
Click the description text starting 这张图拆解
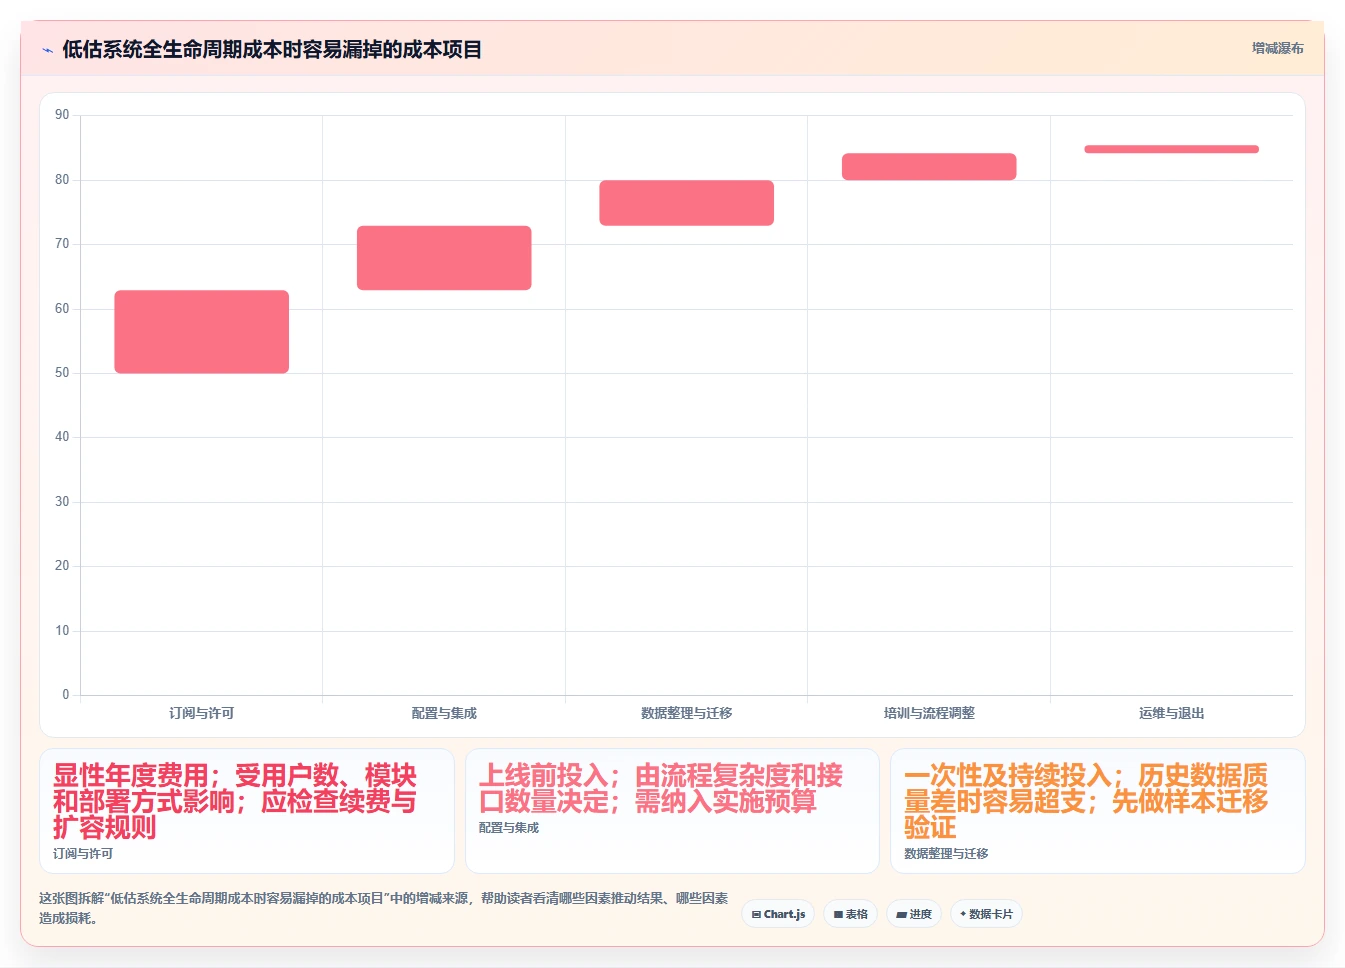click(x=384, y=908)
